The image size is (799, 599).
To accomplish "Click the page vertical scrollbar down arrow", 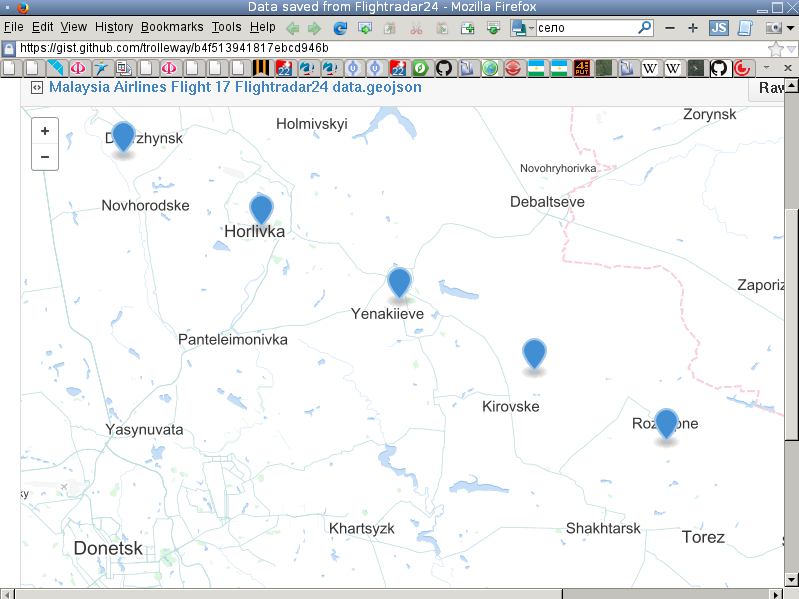I will 791,580.
